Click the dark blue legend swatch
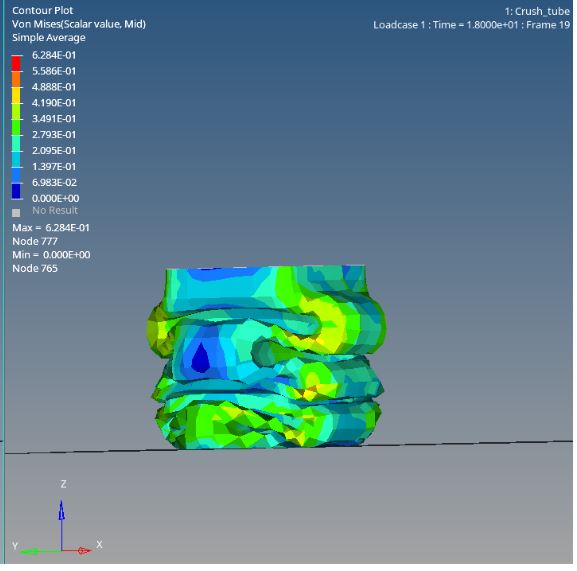 [16, 191]
